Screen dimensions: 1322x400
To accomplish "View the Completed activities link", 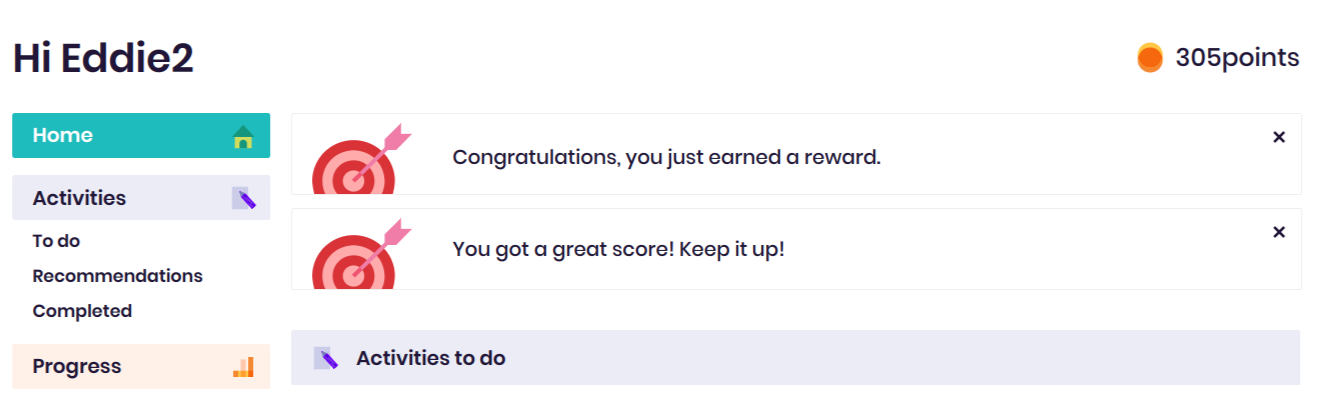I will coord(82,311).
